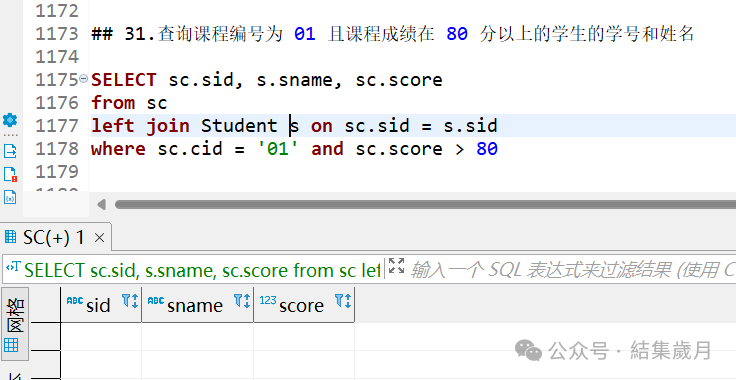Viewport: 736px width, 380px height.
Task: Click the 'from' keyword on line 1176
Action: click(x=113, y=103)
